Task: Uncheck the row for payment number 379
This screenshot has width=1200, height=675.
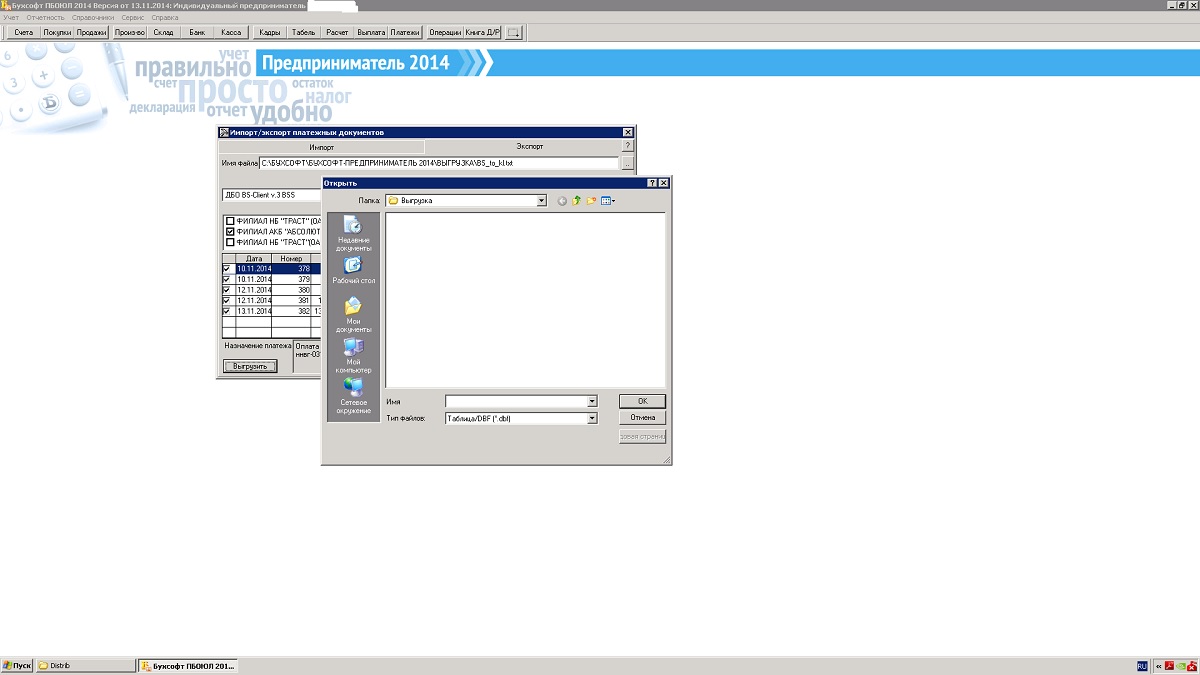Action: coord(227,280)
